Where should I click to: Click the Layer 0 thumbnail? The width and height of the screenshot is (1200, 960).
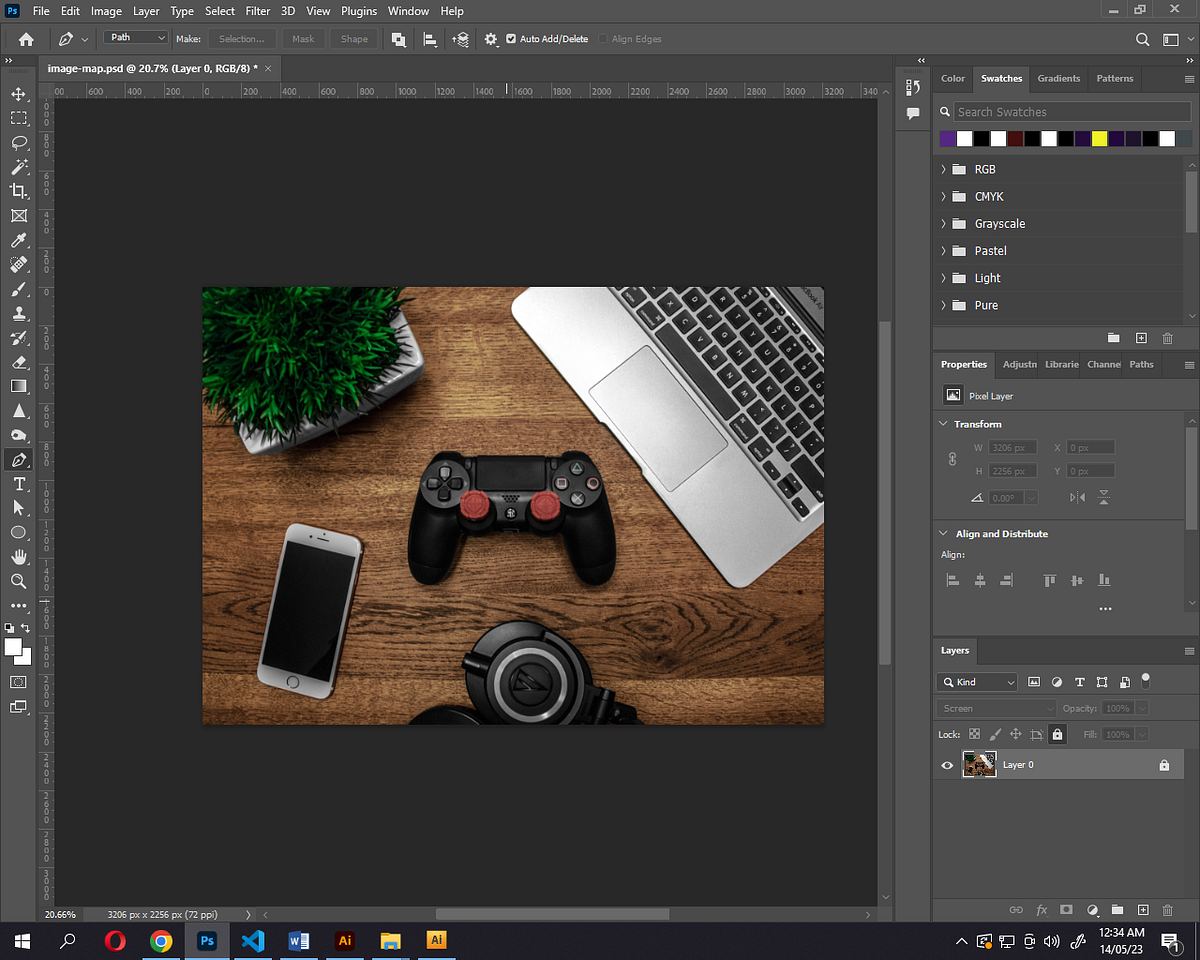(979, 764)
